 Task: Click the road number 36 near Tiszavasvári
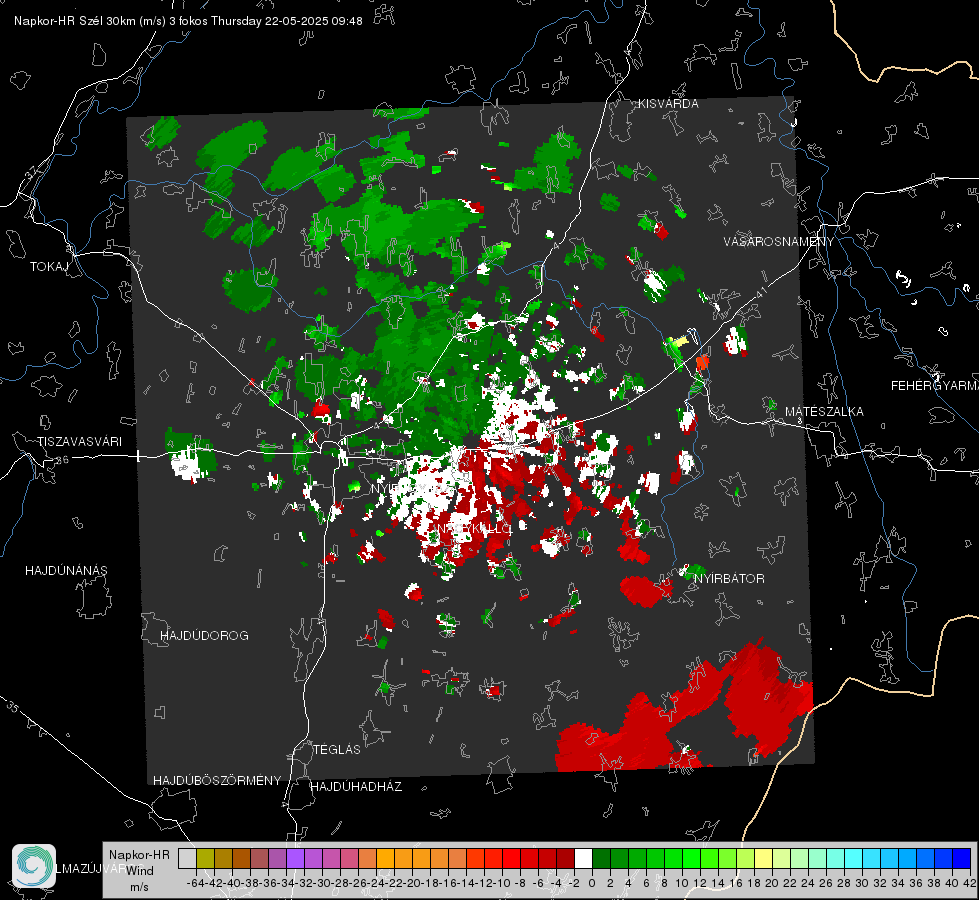click(62, 460)
